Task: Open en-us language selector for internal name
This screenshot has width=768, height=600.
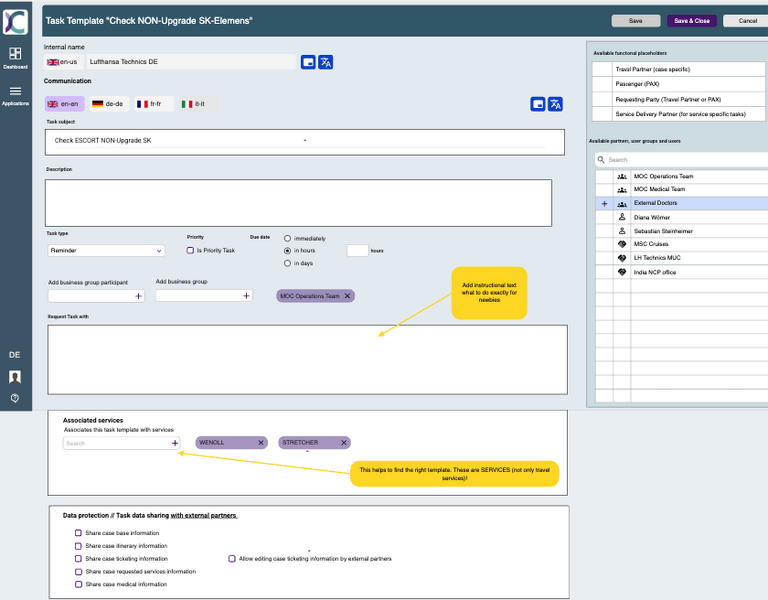Action: [x=64, y=62]
